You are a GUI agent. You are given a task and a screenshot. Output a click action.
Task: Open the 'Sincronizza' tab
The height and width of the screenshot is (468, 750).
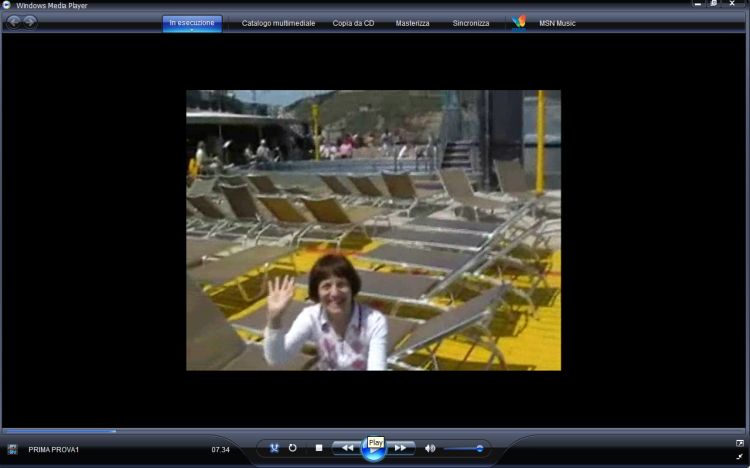point(471,22)
